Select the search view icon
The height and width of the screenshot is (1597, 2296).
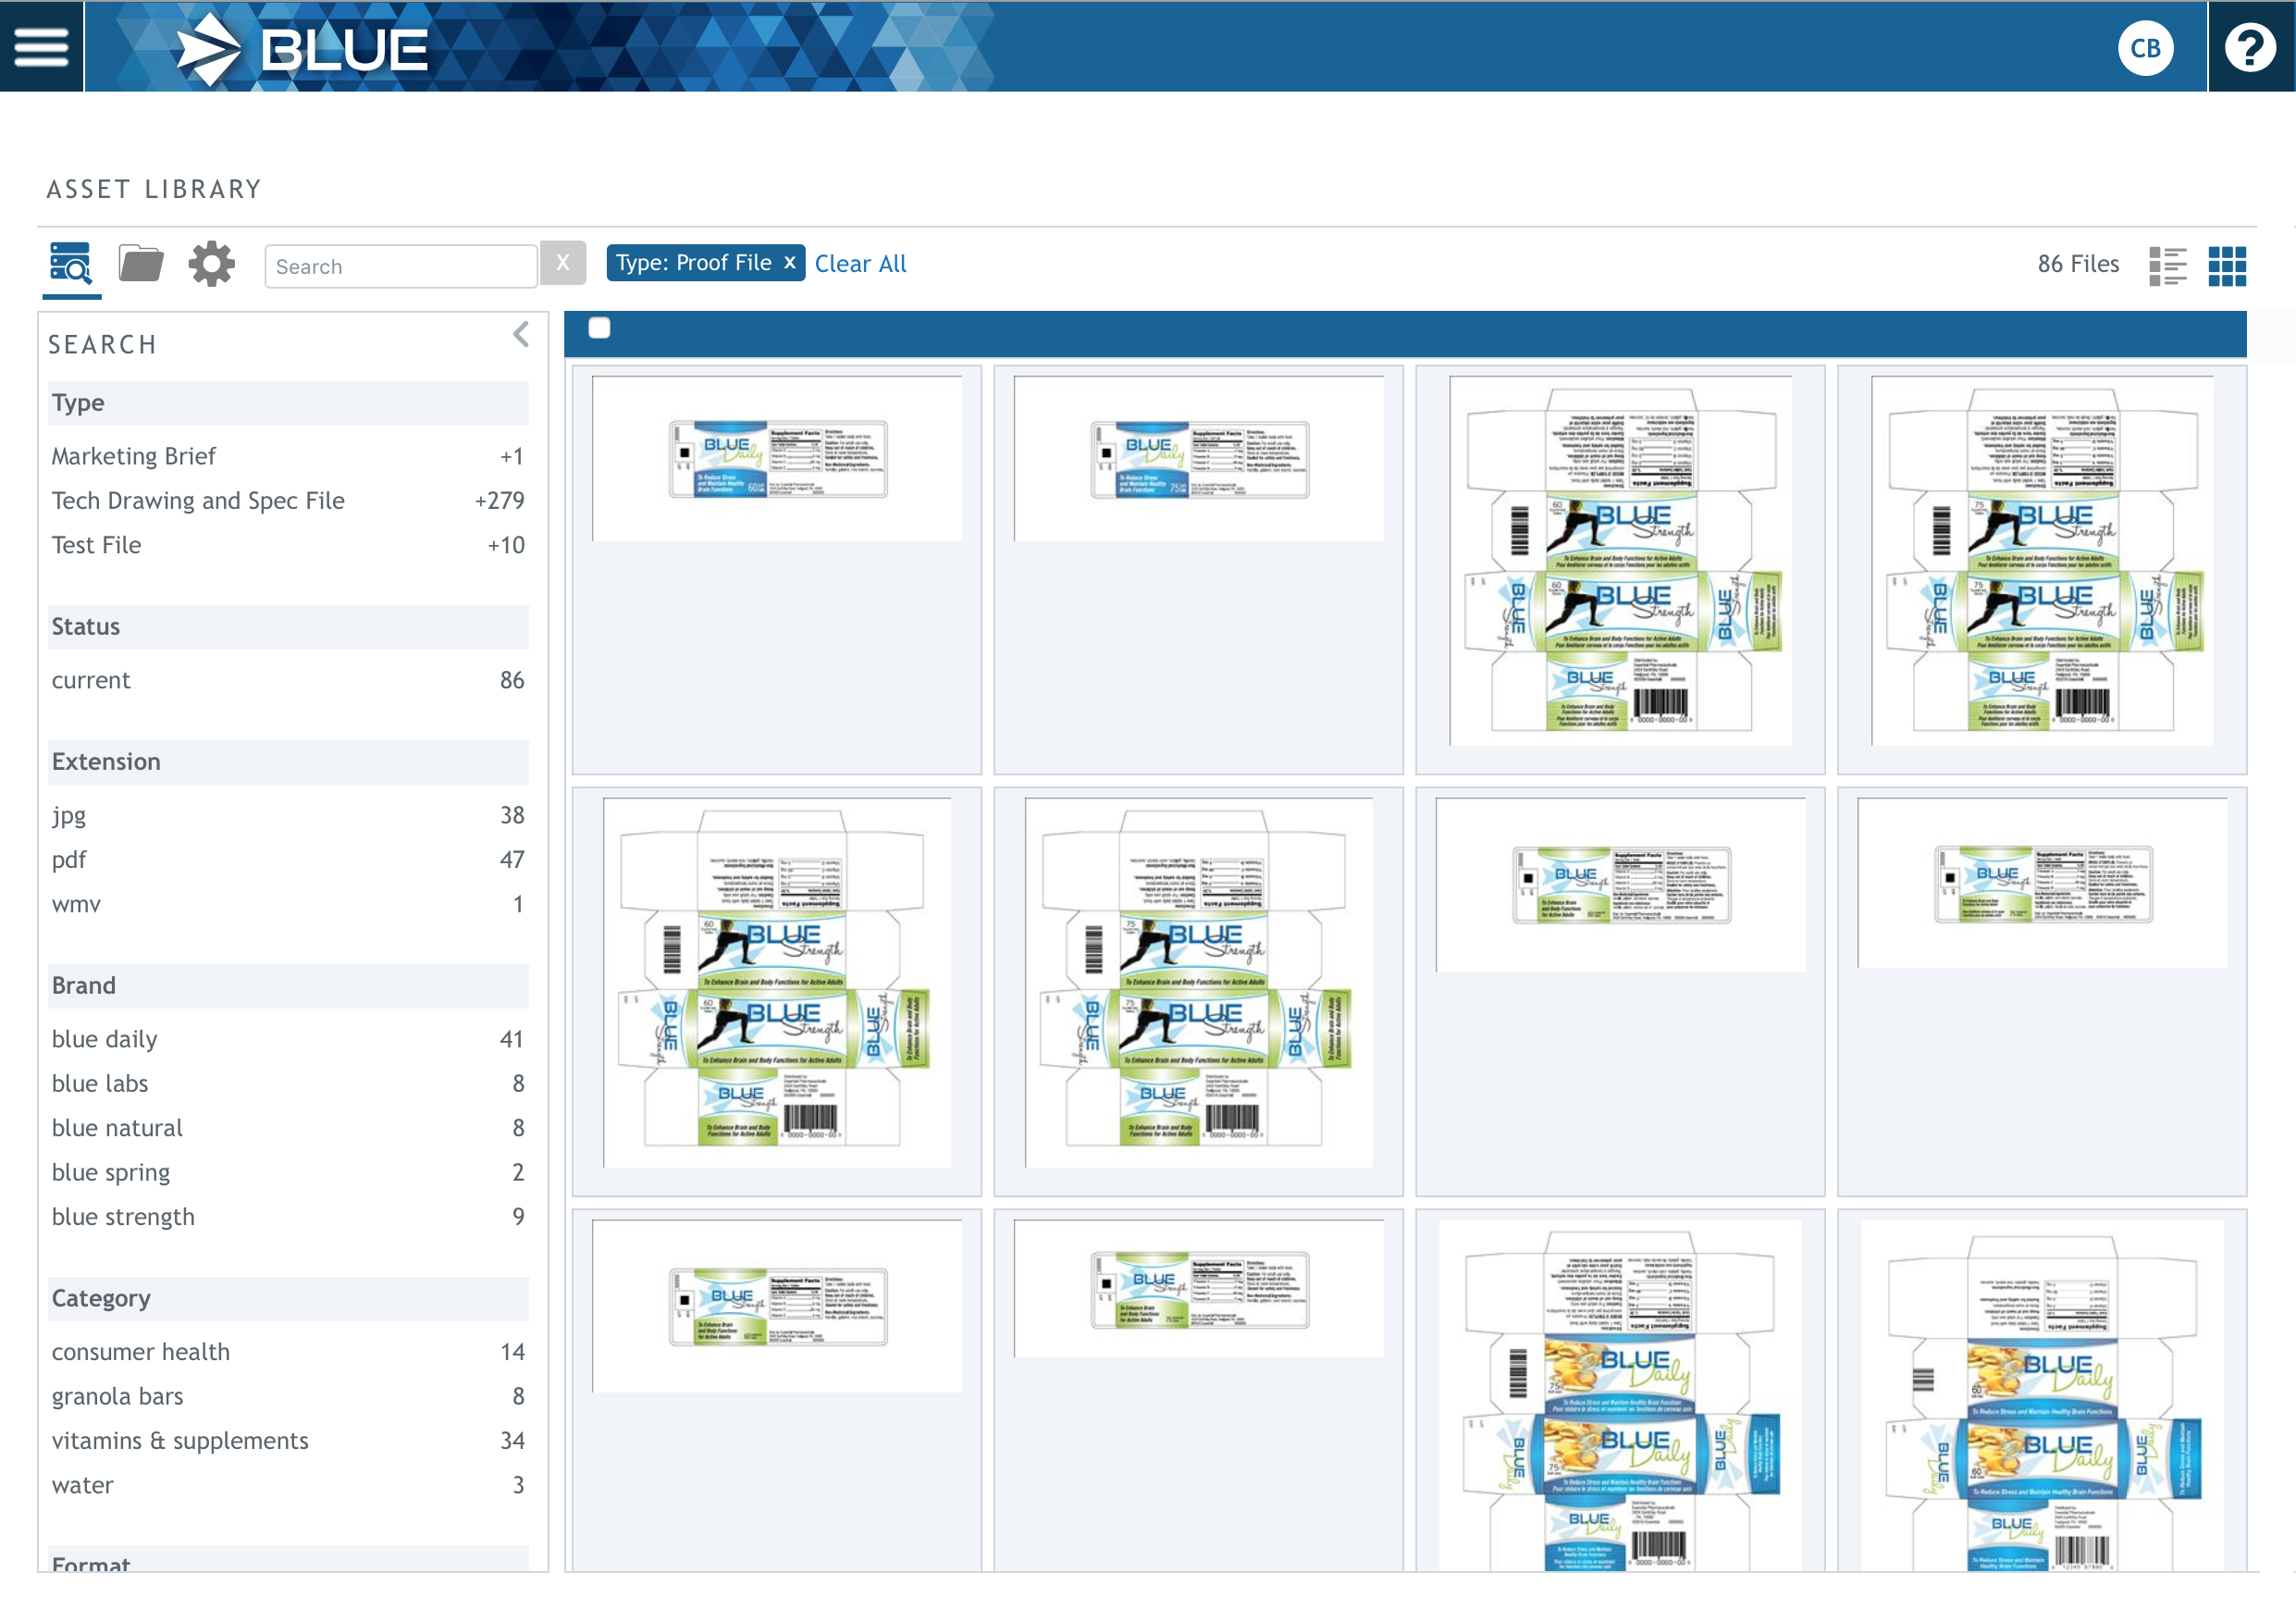tap(71, 265)
